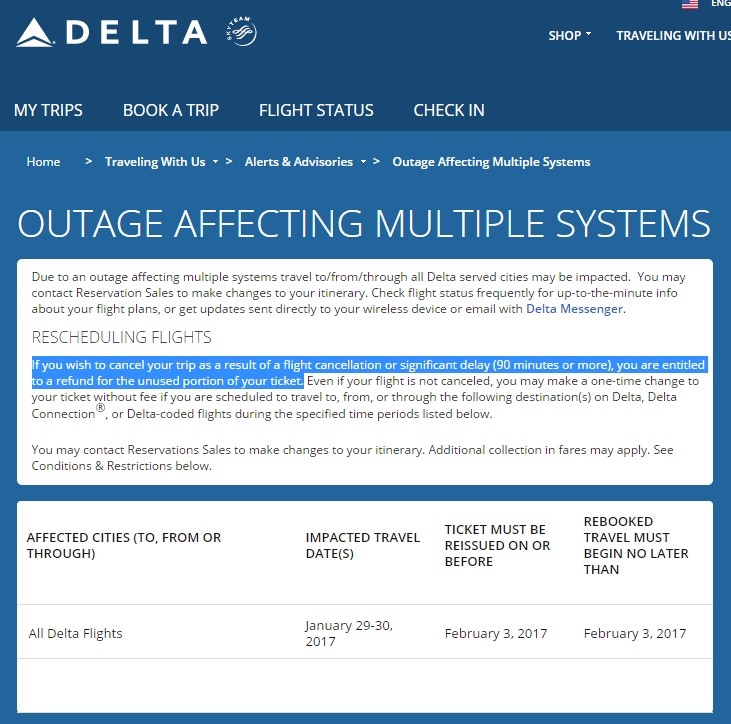Open the CHECK IN tab
The height and width of the screenshot is (724, 731).
coord(449,110)
